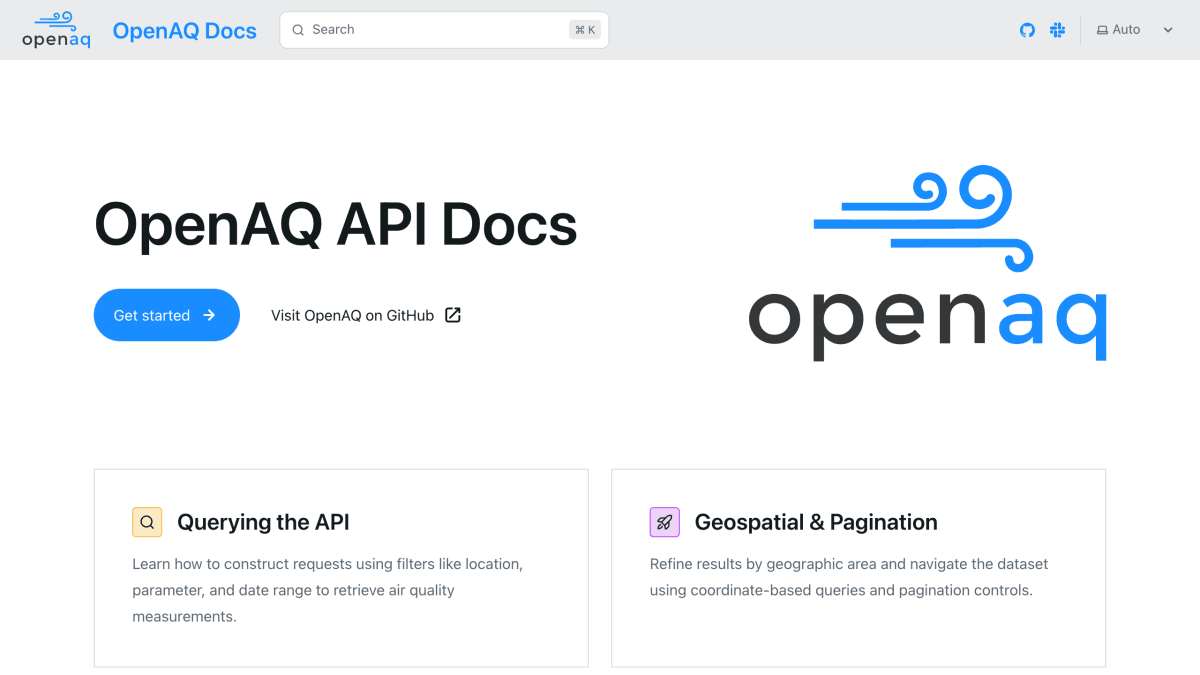
Task: Click the laptop icon beside Auto
Action: (1102, 30)
